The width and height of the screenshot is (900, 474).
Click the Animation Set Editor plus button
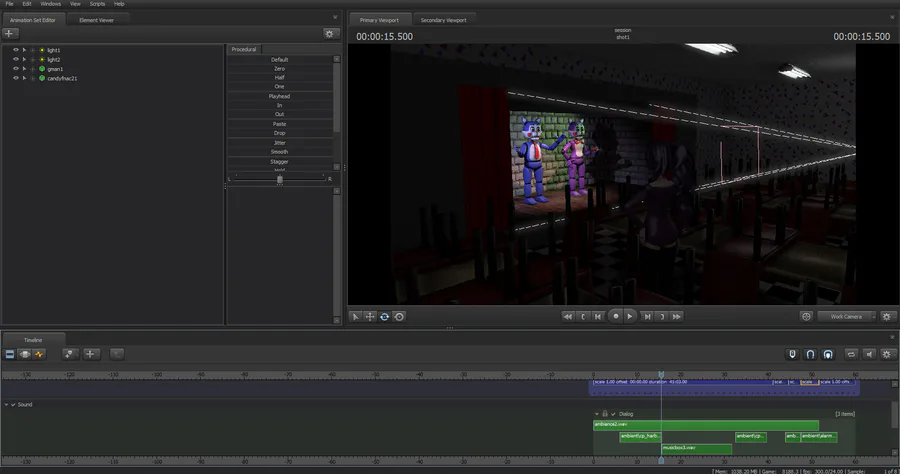(x=10, y=33)
